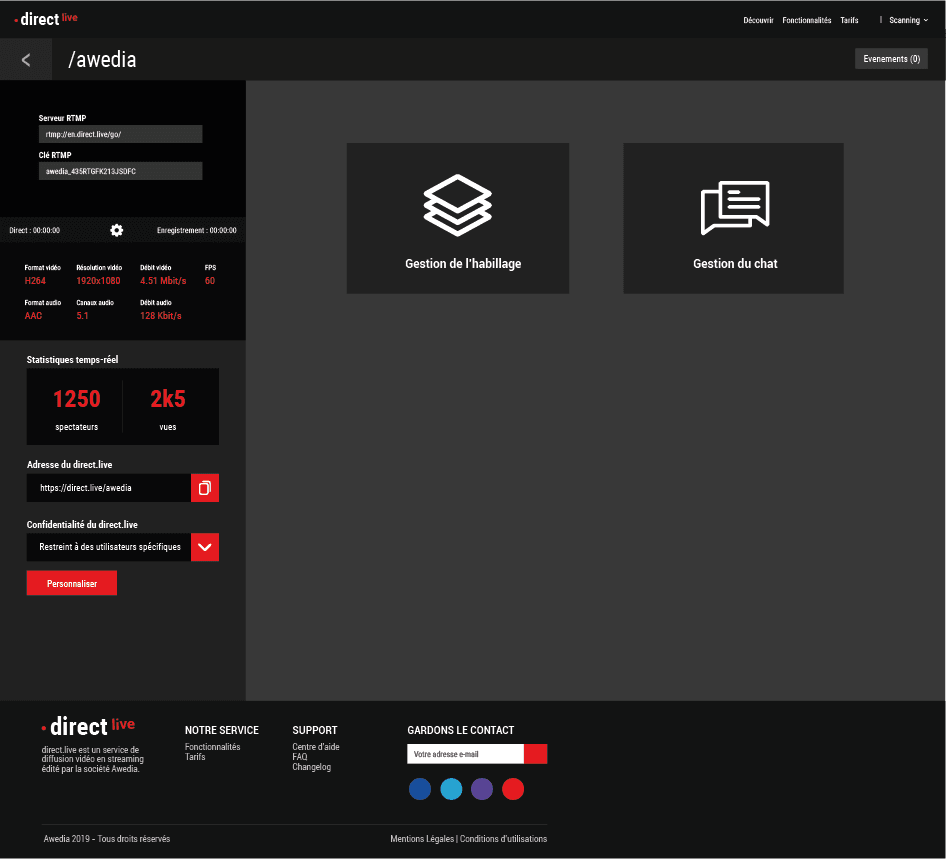
Task: Click the back arrow beside /awedia
Action: tap(26, 60)
